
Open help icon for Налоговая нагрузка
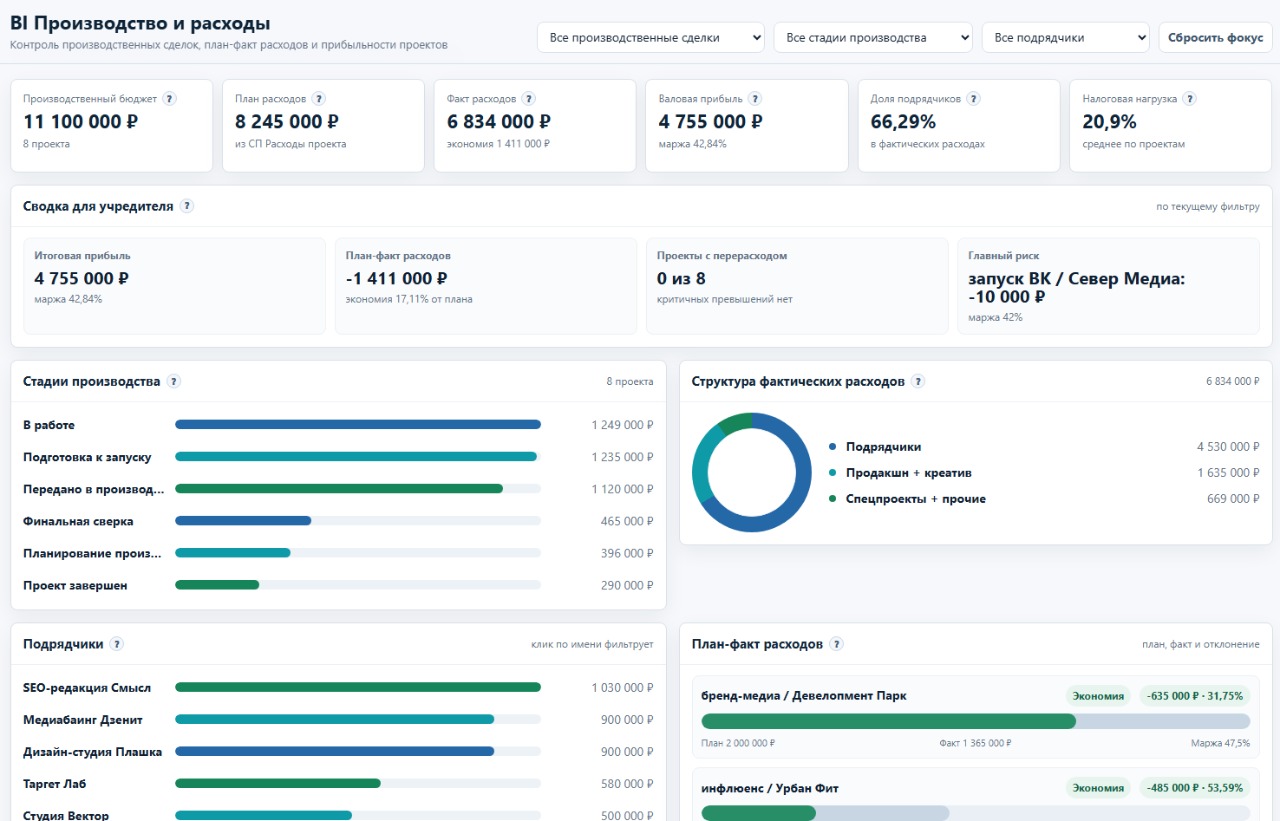[x=1189, y=99]
